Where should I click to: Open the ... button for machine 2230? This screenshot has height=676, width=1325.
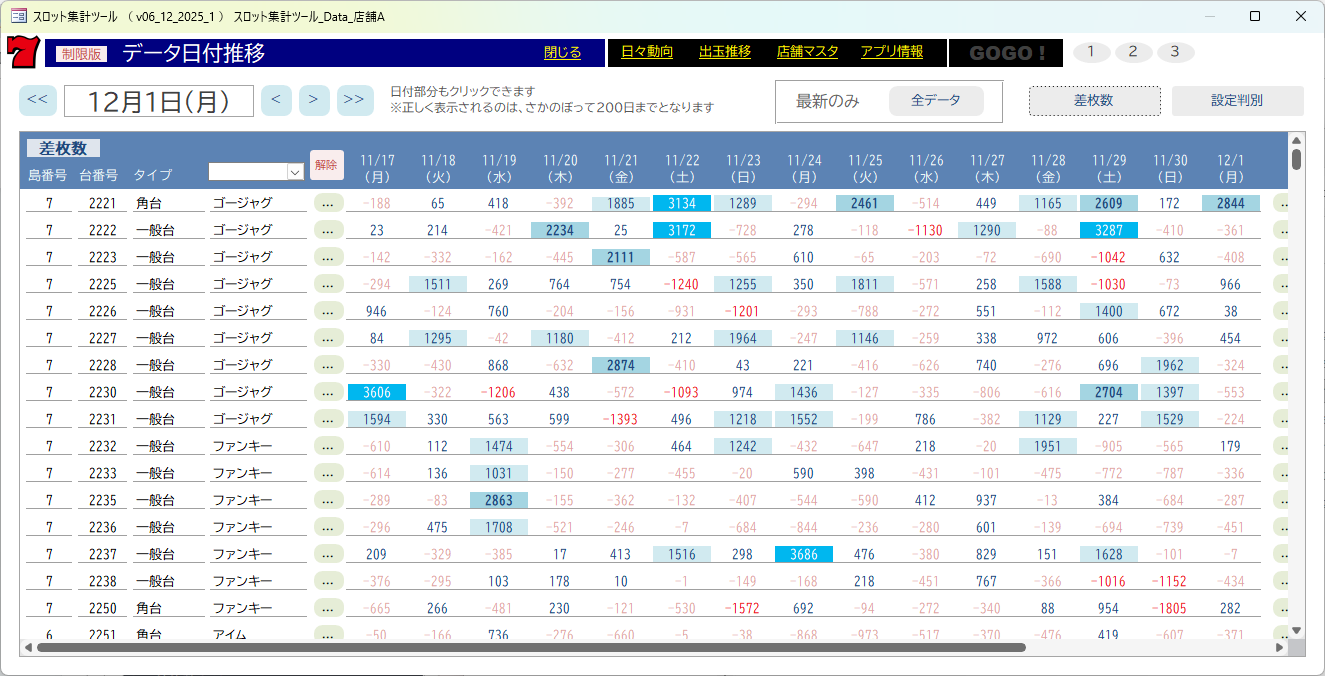pos(328,392)
